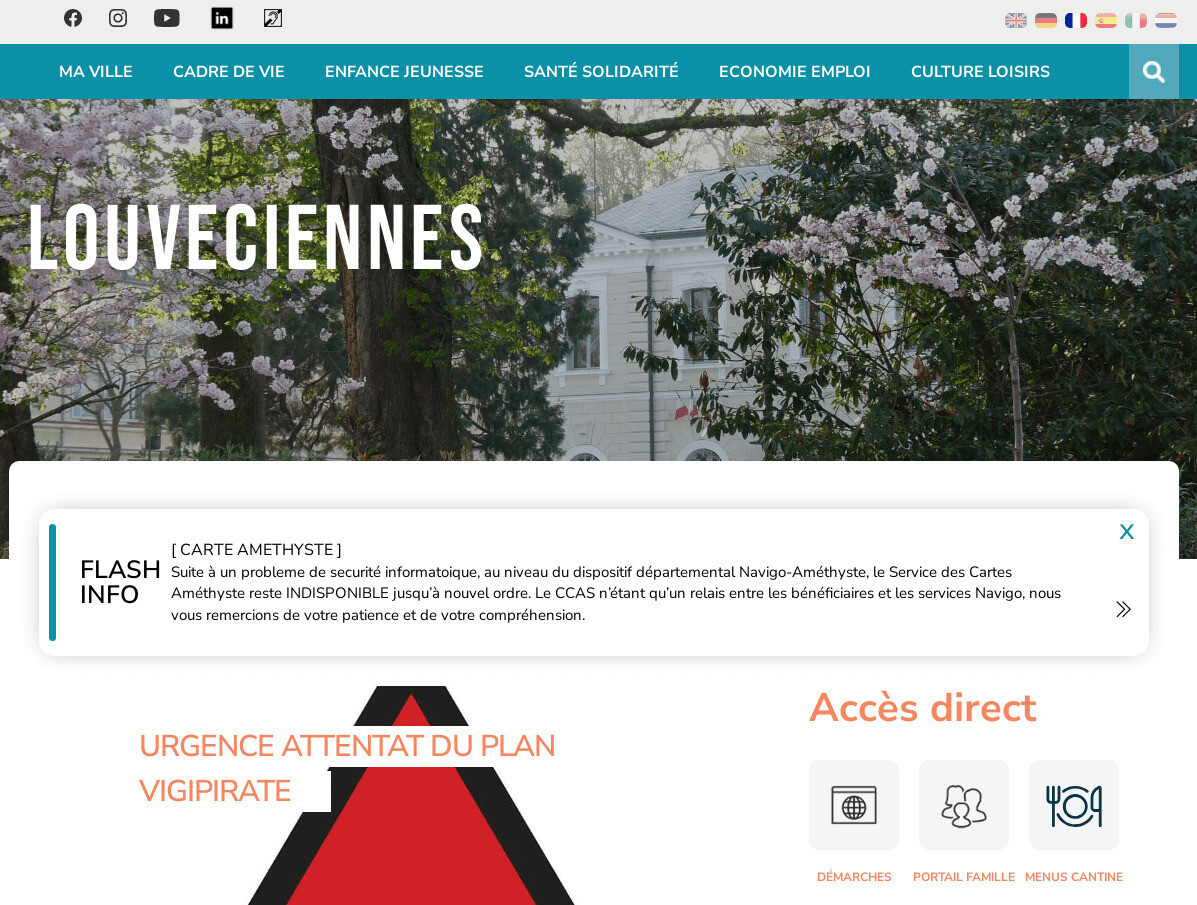The height and width of the screenshot is (905, 1197).
Task: Open the LinkedIn page icon
Action: coord(221,18)
